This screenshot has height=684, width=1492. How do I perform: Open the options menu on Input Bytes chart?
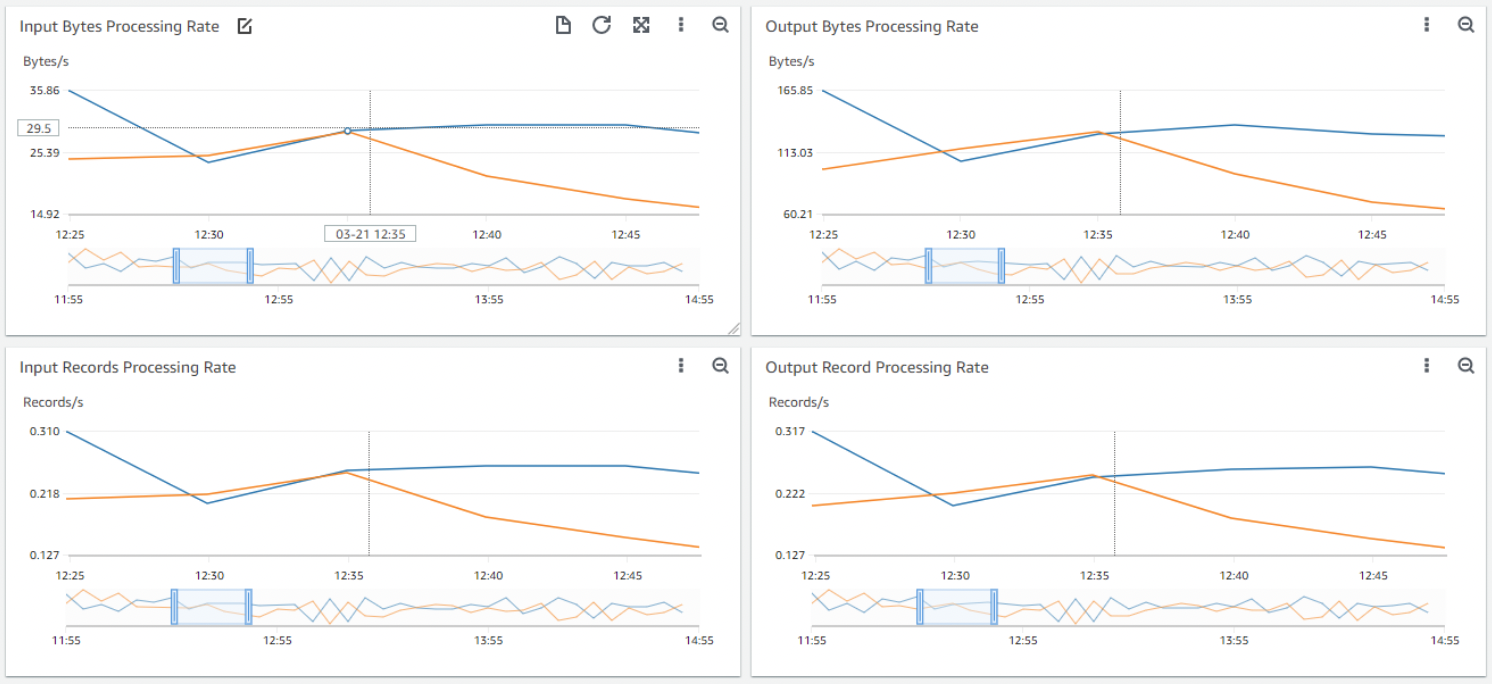coord(681,24)
